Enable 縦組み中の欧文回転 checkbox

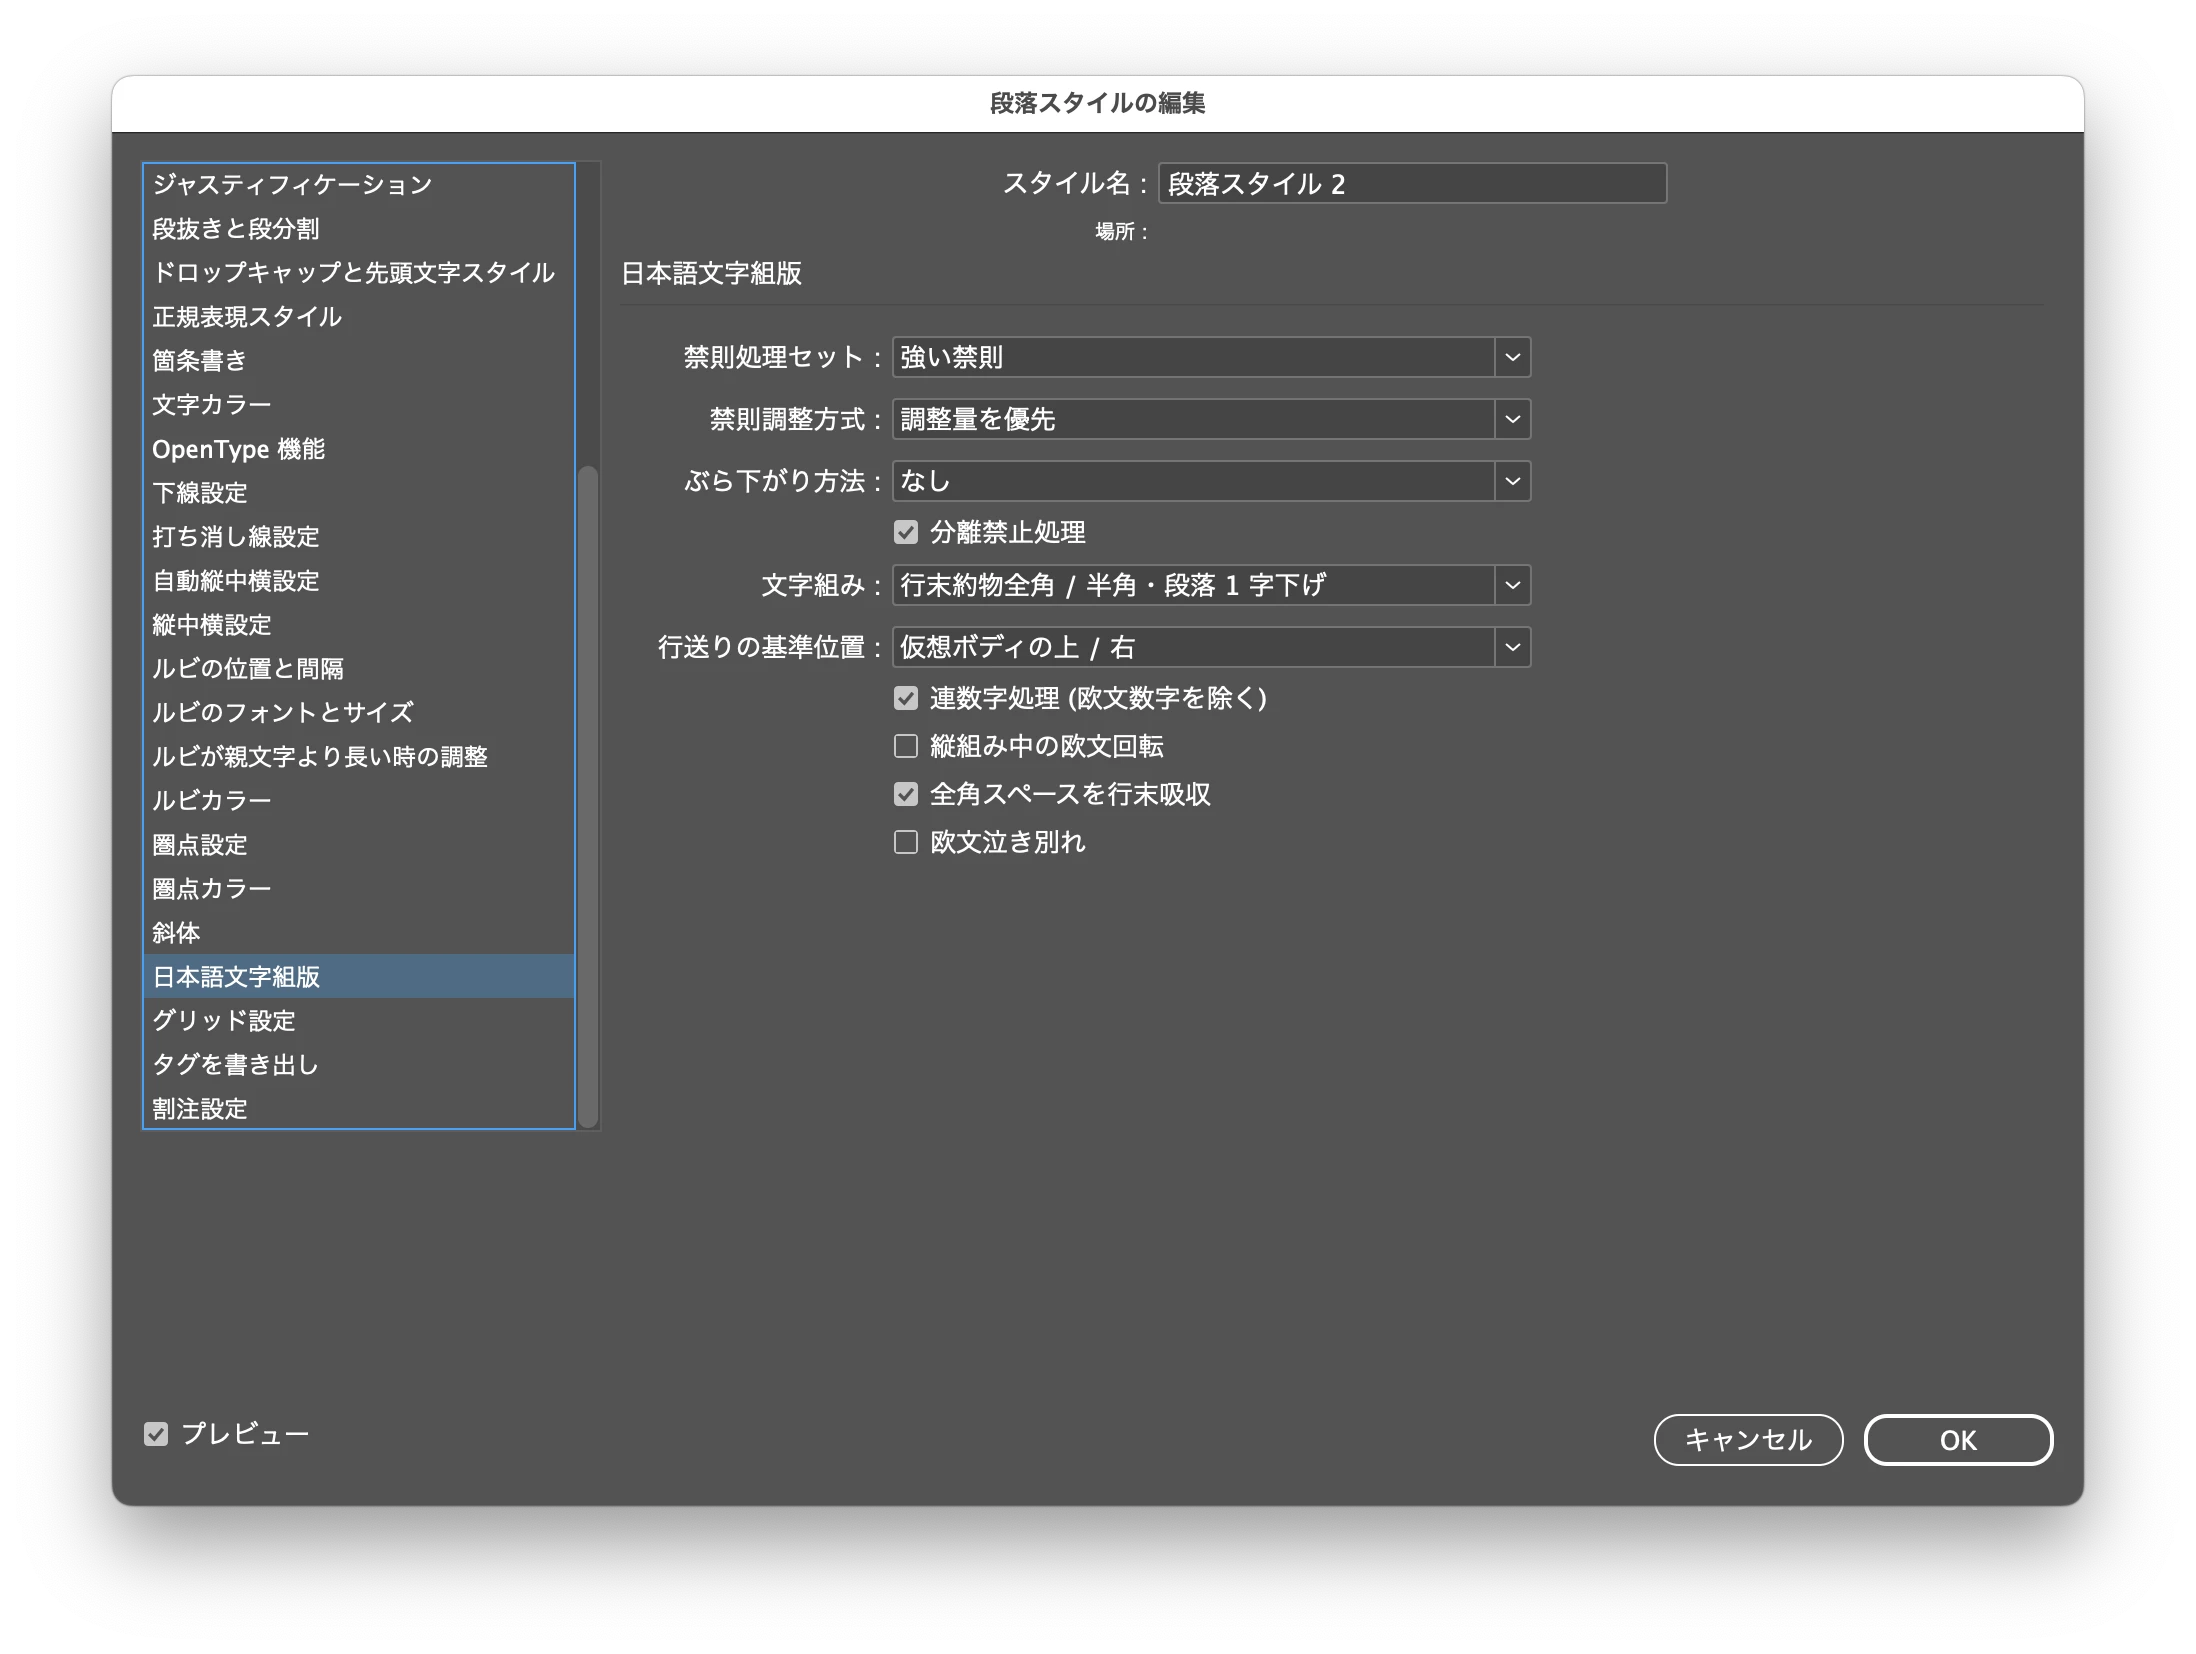click(x=906, y=746)
